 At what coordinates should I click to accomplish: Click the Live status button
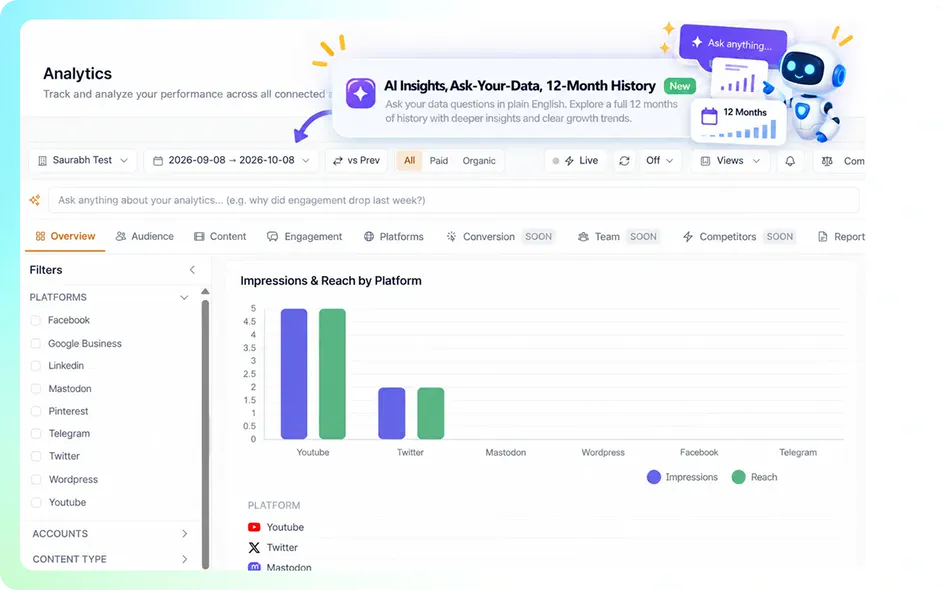pyautogui.click(x=576, y=161)
